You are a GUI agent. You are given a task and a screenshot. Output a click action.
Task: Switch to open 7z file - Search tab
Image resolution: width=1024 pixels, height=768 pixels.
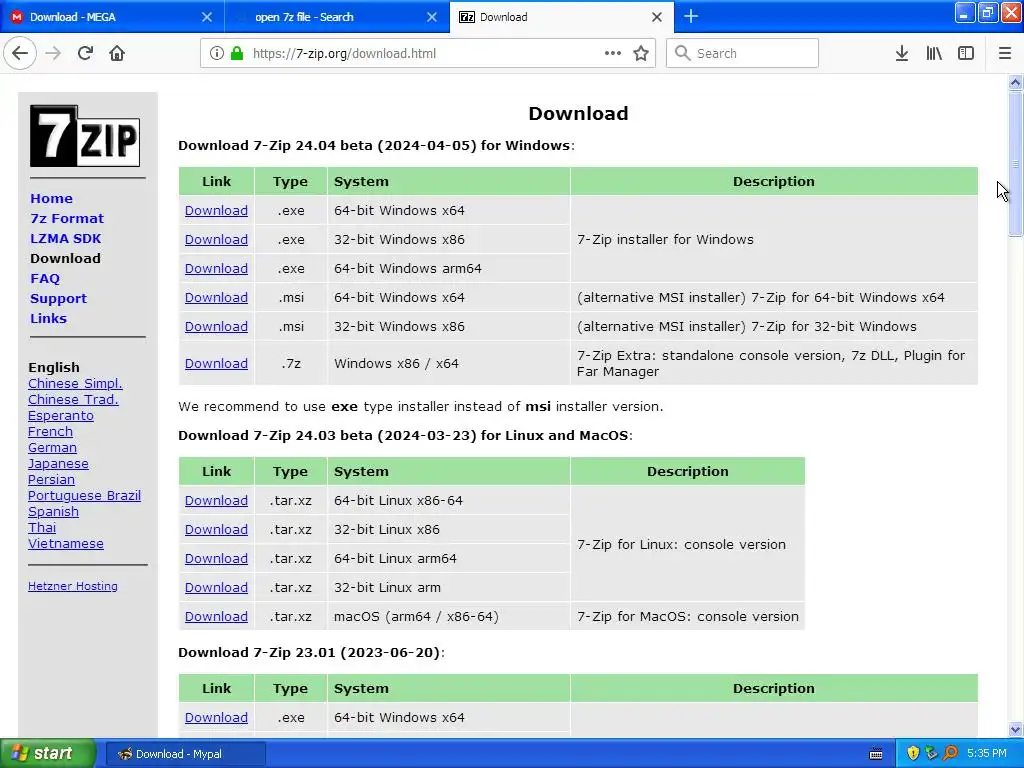(337, 17)
